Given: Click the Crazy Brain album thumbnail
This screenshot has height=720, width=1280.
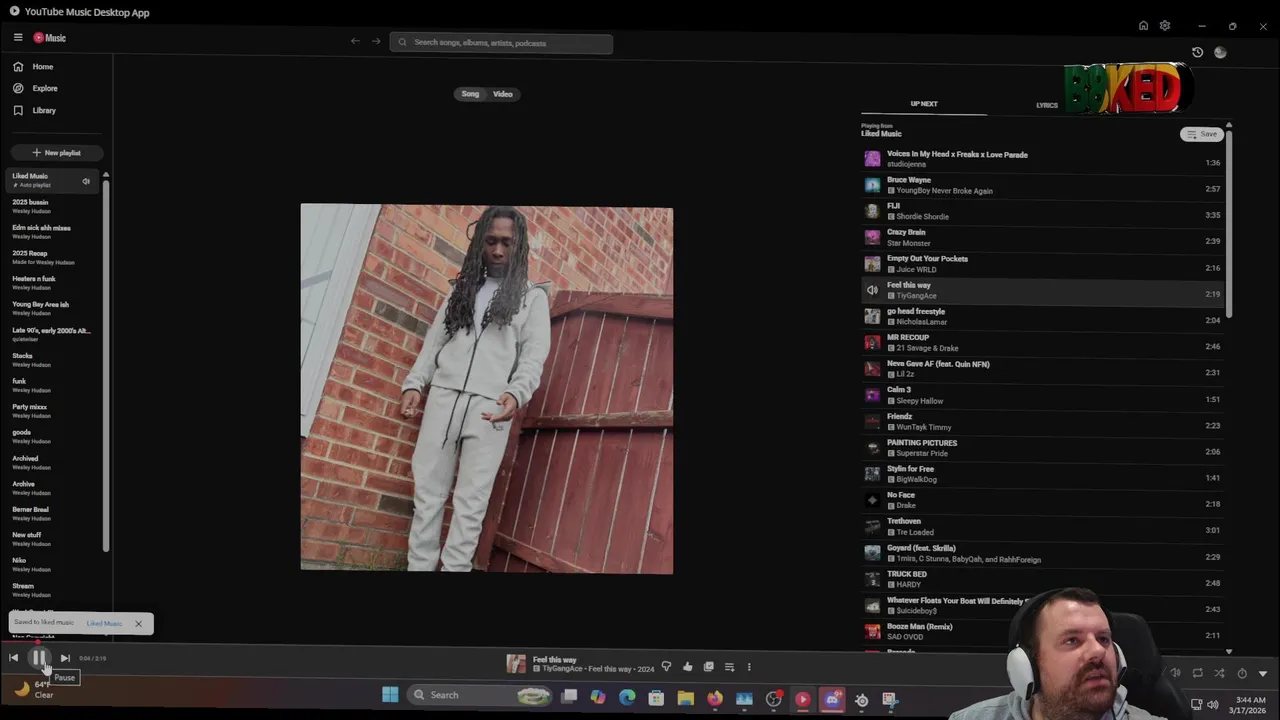Looking at the screenshot, I should pos(872,238).
